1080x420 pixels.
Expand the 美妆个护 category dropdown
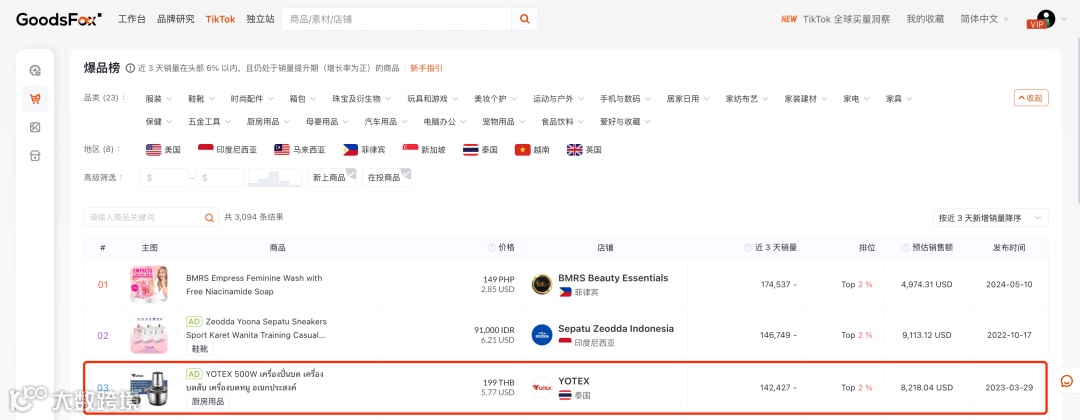click(x=496, y=99)
